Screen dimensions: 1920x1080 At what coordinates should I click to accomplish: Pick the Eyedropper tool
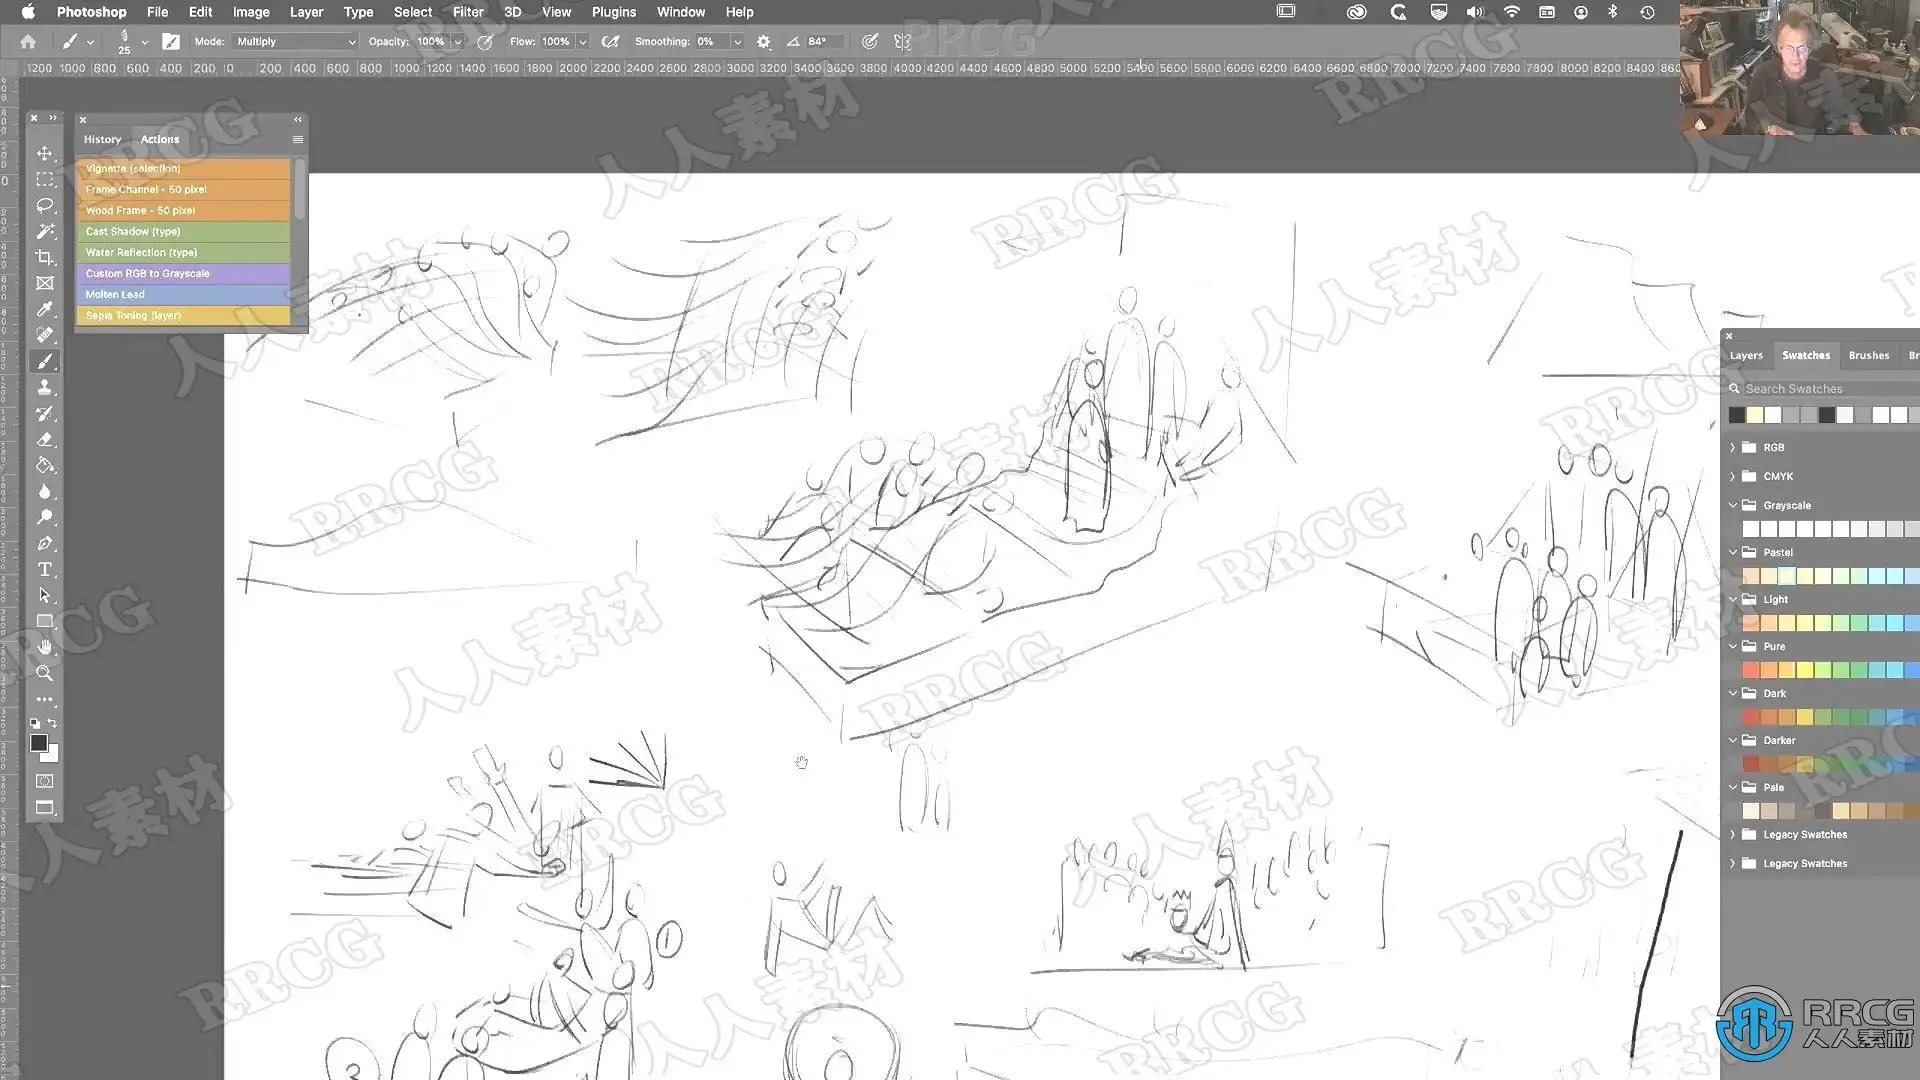(44, 309)
